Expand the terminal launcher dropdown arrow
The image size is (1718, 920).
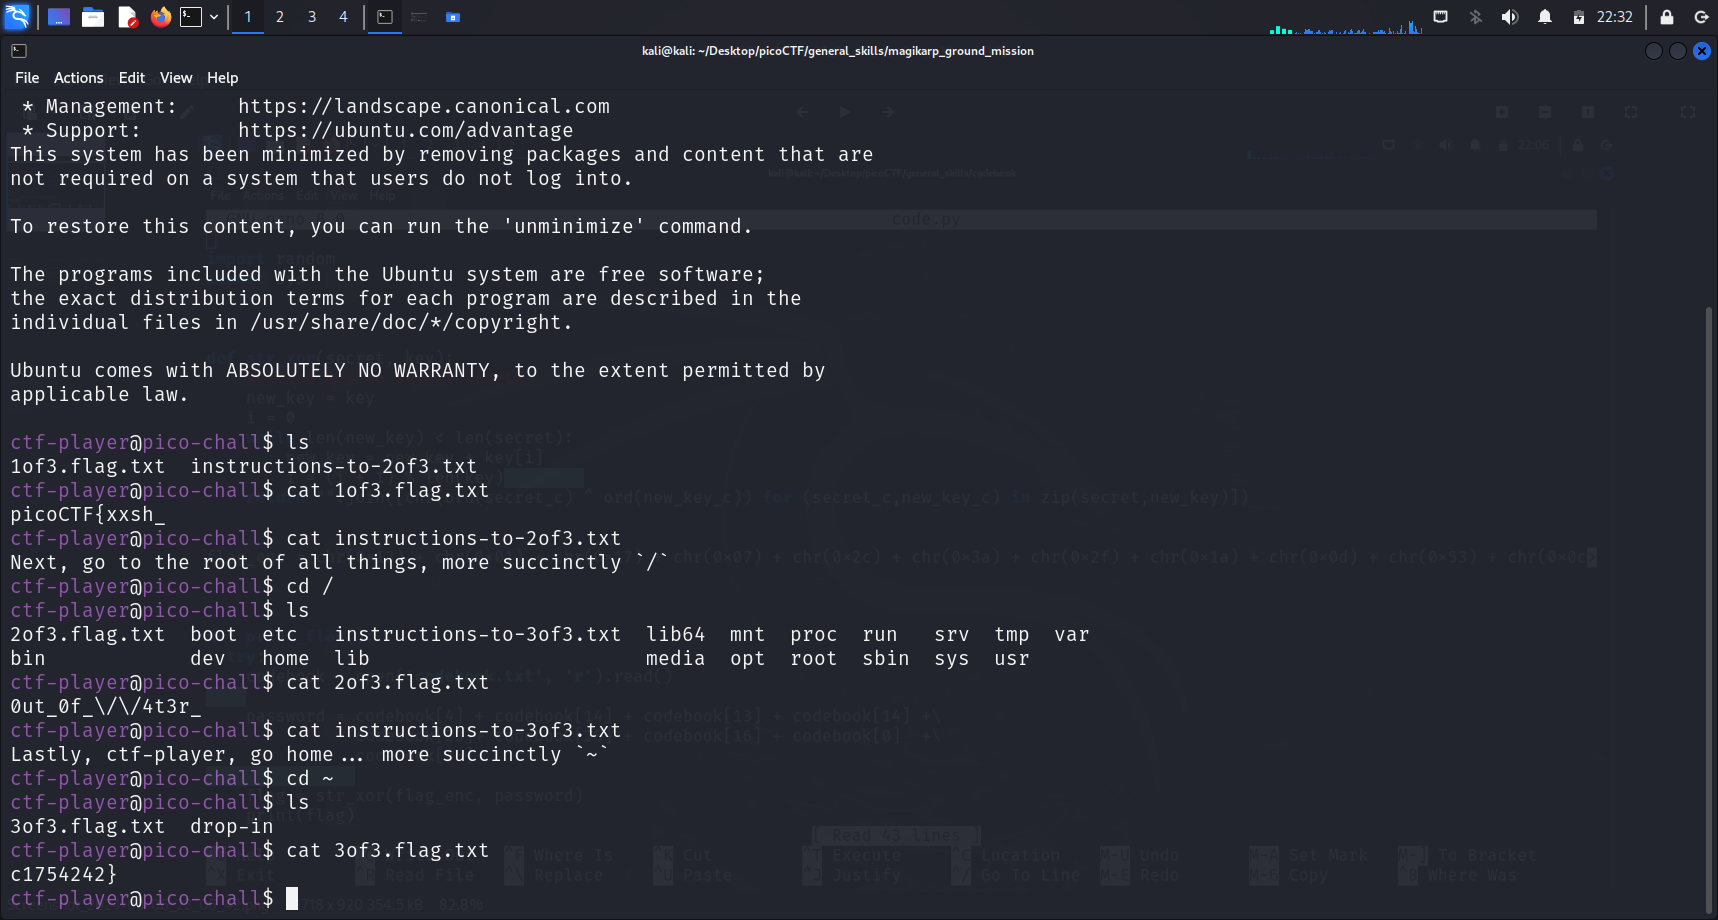pos(214,17)
